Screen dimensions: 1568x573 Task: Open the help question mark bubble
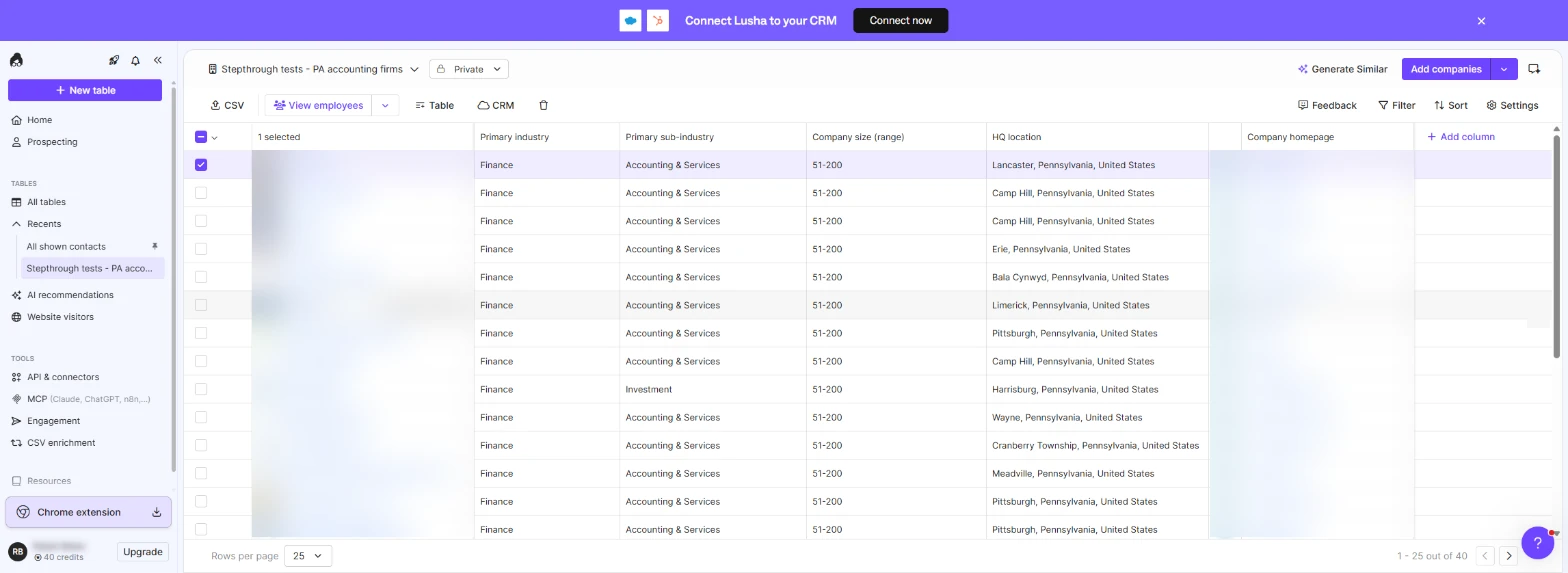1537,543
